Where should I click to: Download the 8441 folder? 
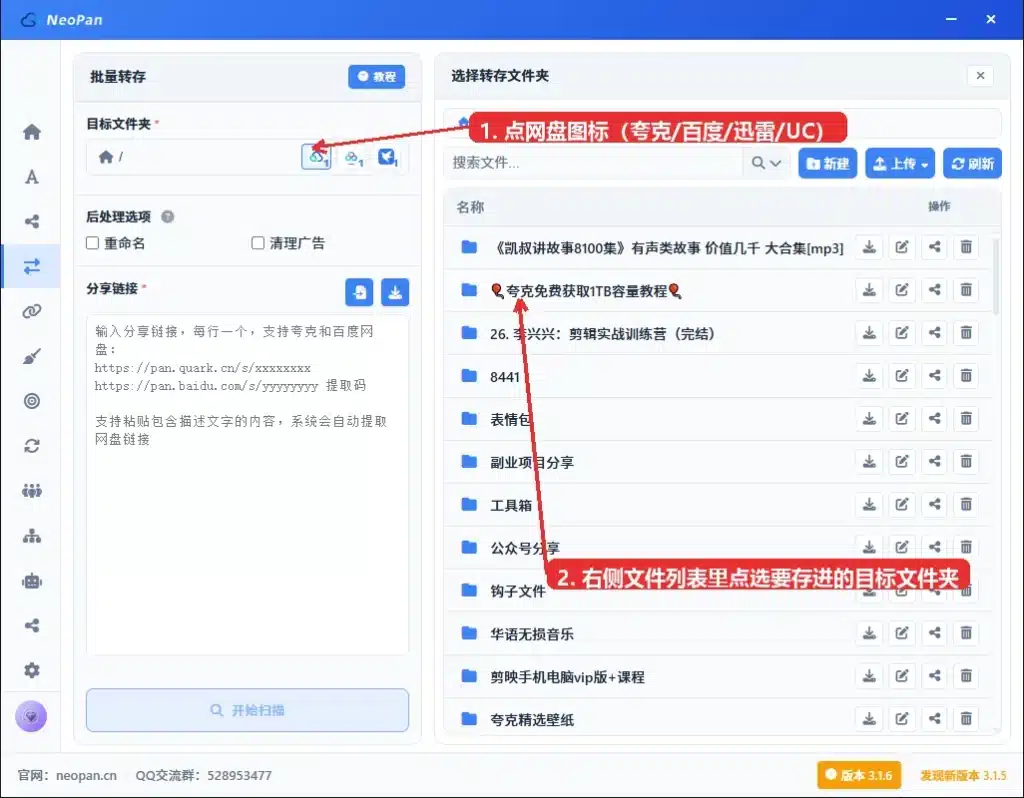click(869, 376)
